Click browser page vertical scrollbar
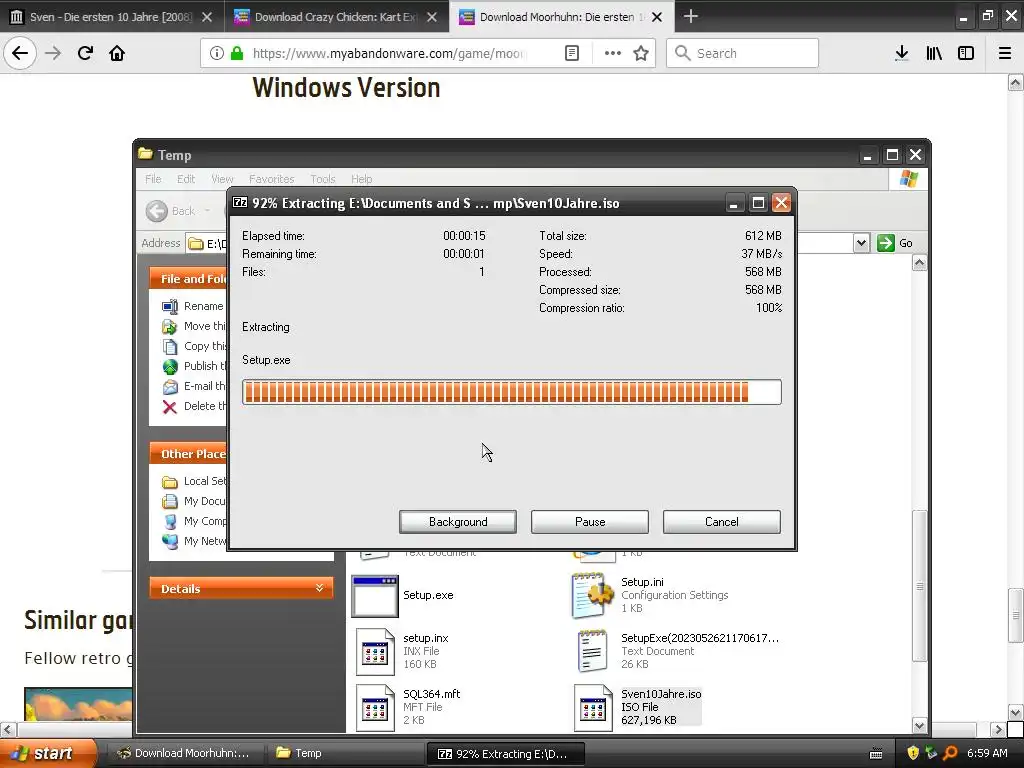The width and height of the screenshot is (1024, 768). coord(1015,616)
